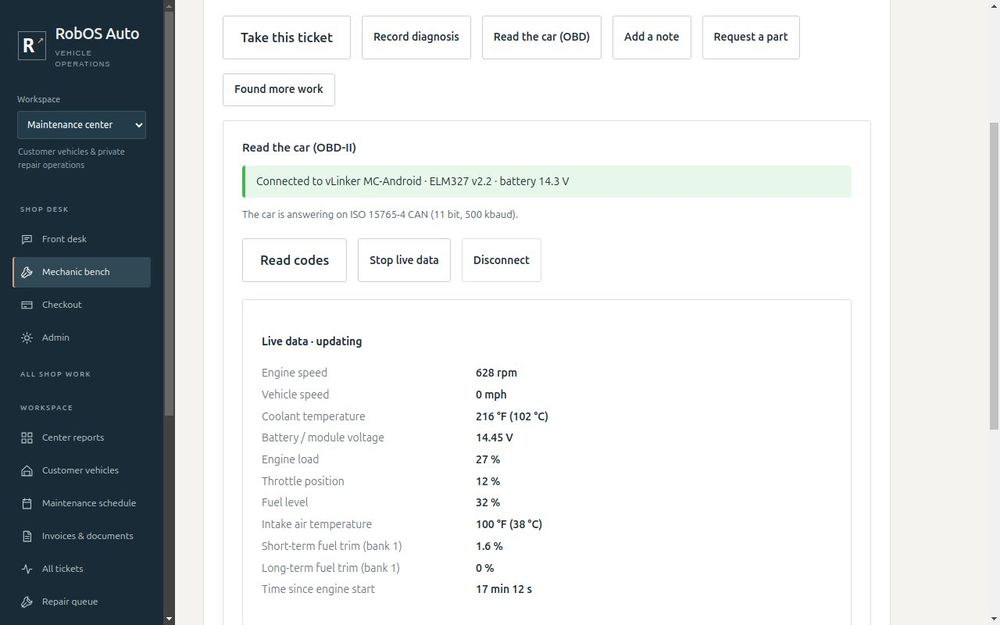Click the All tickets activity icon
Image resolution: width=1000 pixels, height=625 pixels.
coord(27,569)
